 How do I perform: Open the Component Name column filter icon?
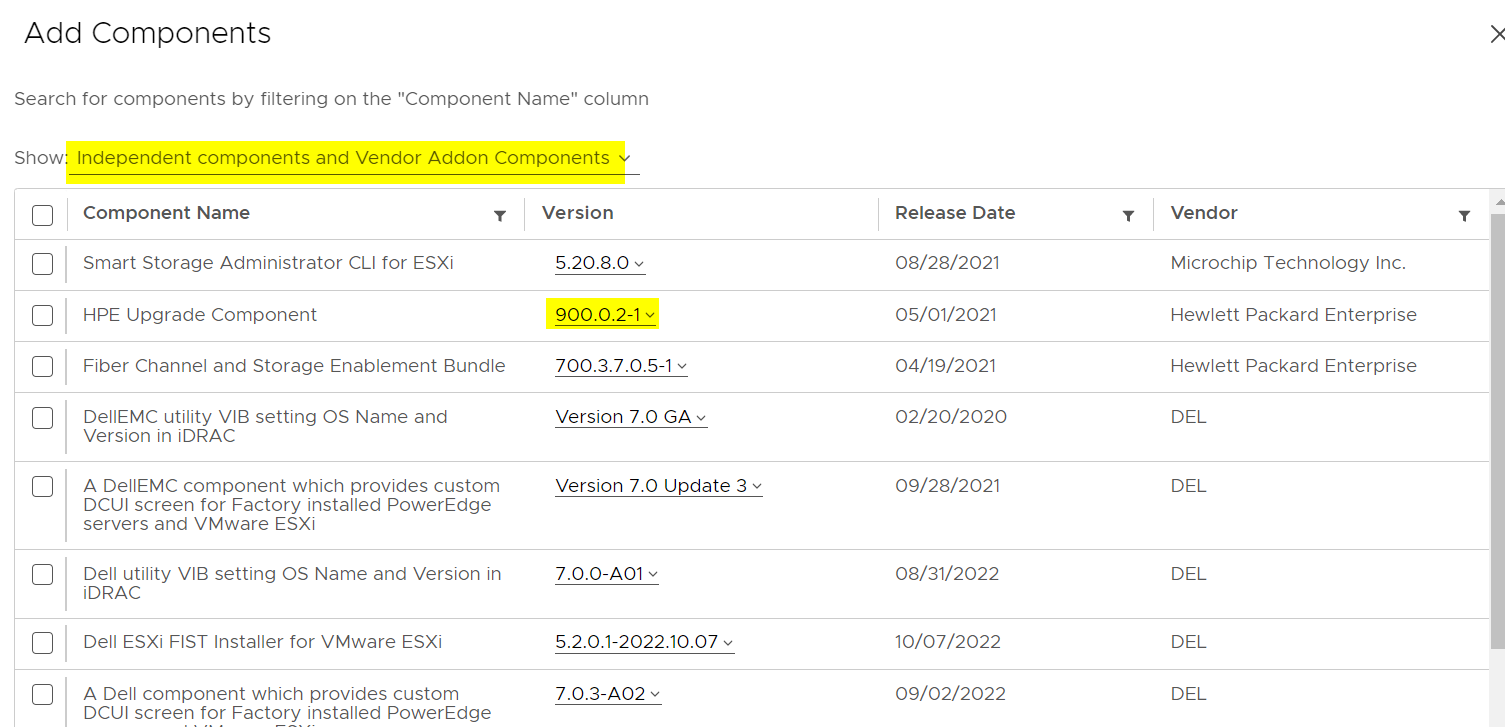(500, 215)
